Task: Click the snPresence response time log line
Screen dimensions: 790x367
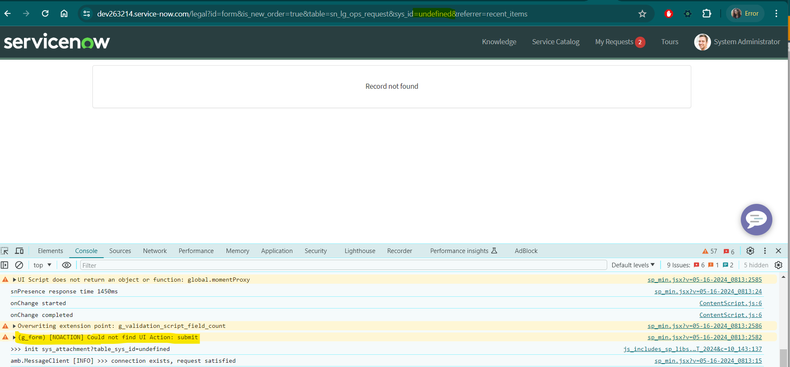Action: coord(64,291)
